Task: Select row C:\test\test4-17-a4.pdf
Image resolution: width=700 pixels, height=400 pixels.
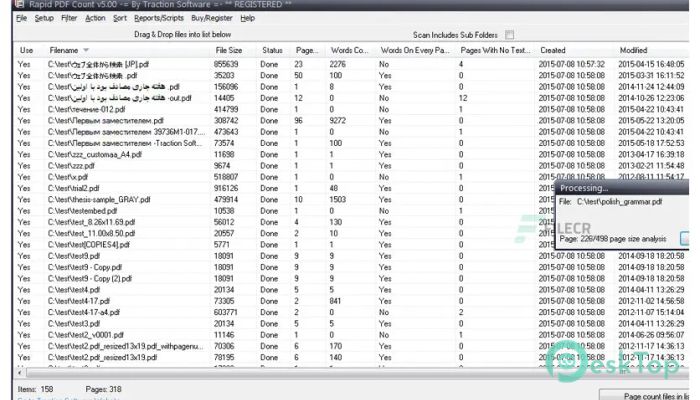Action: (352, 312)
